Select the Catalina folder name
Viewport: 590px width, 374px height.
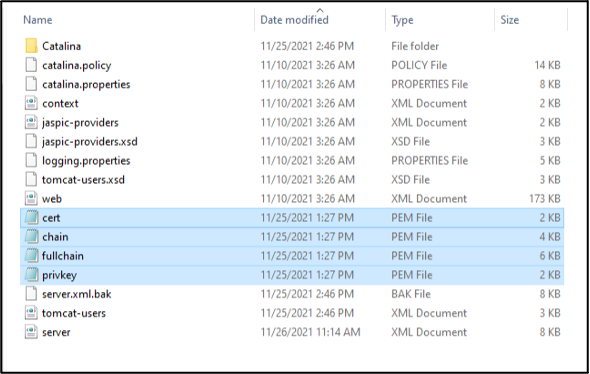coord(61,46)
